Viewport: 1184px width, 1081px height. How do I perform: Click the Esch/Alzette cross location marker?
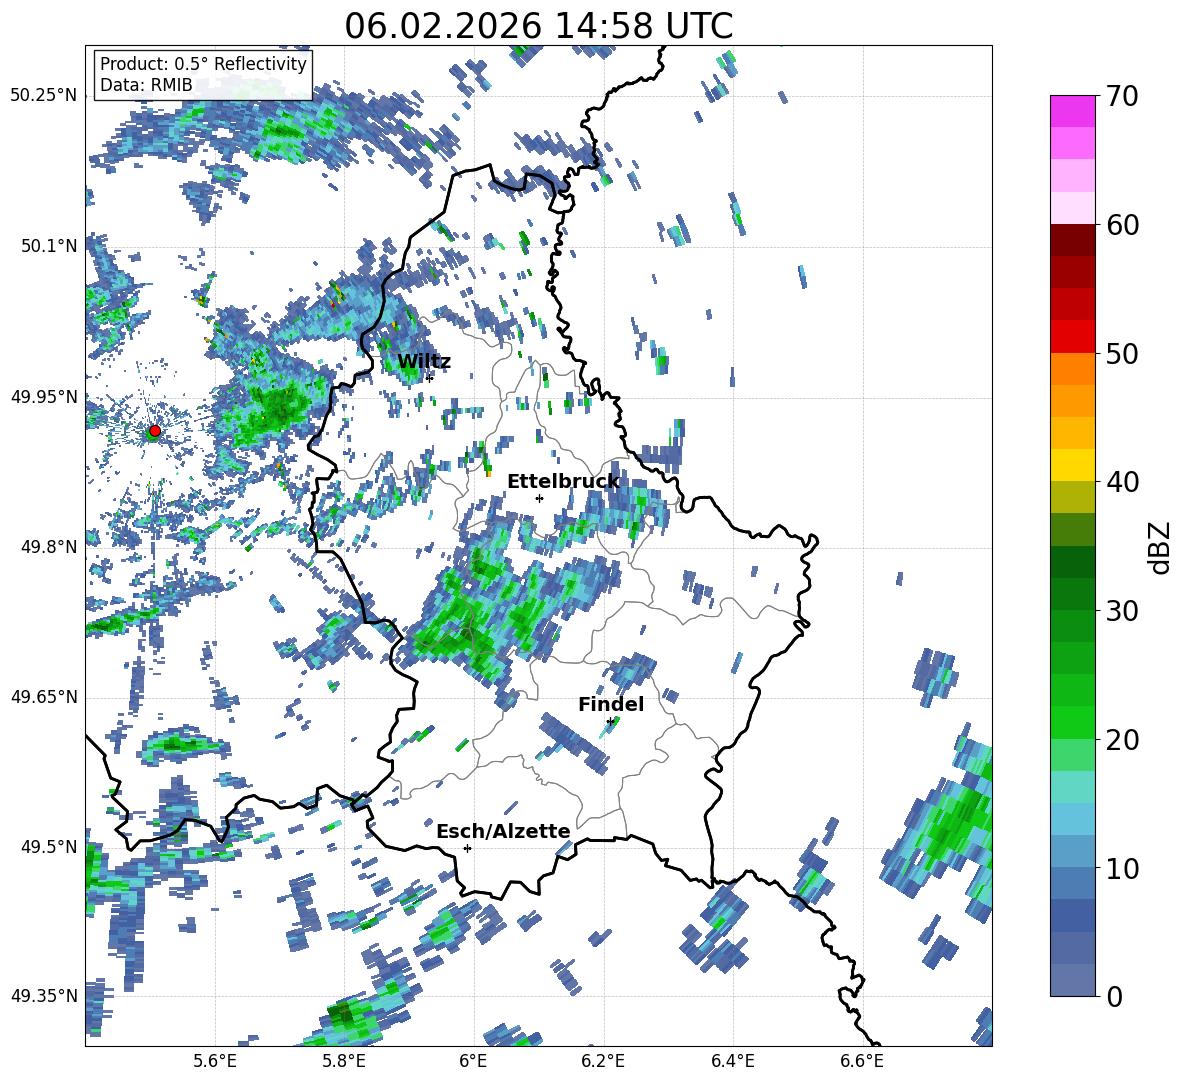(467, 848)
